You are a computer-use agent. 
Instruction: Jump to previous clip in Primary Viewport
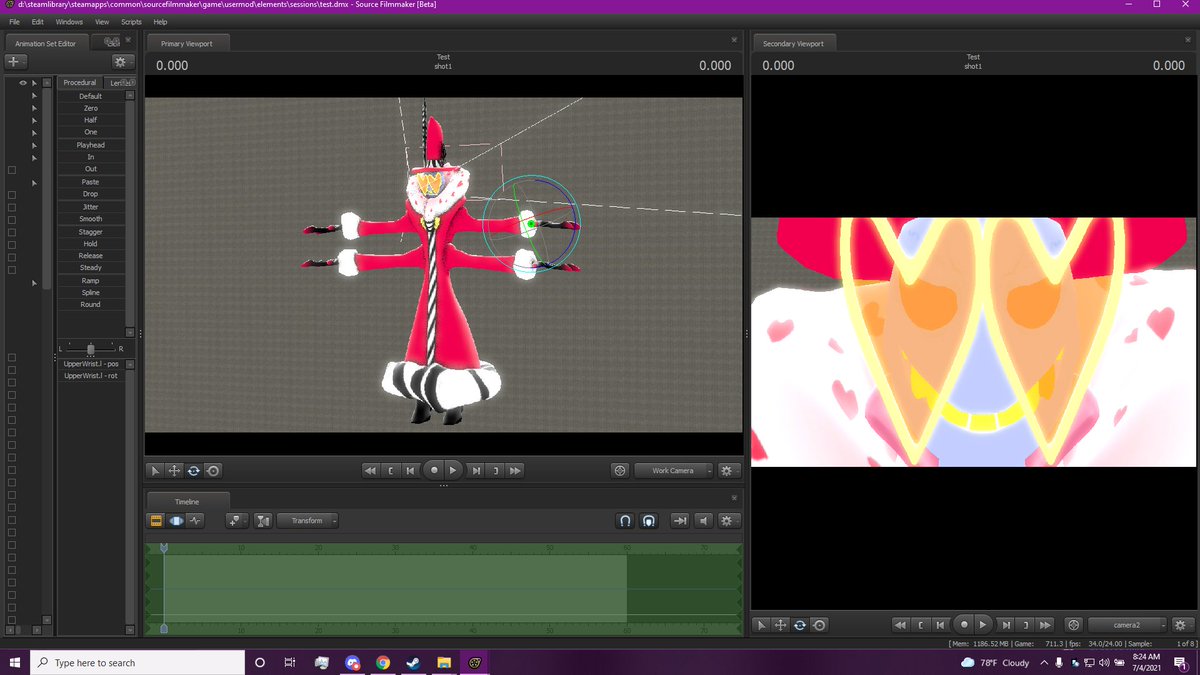(x=410, y=470)
